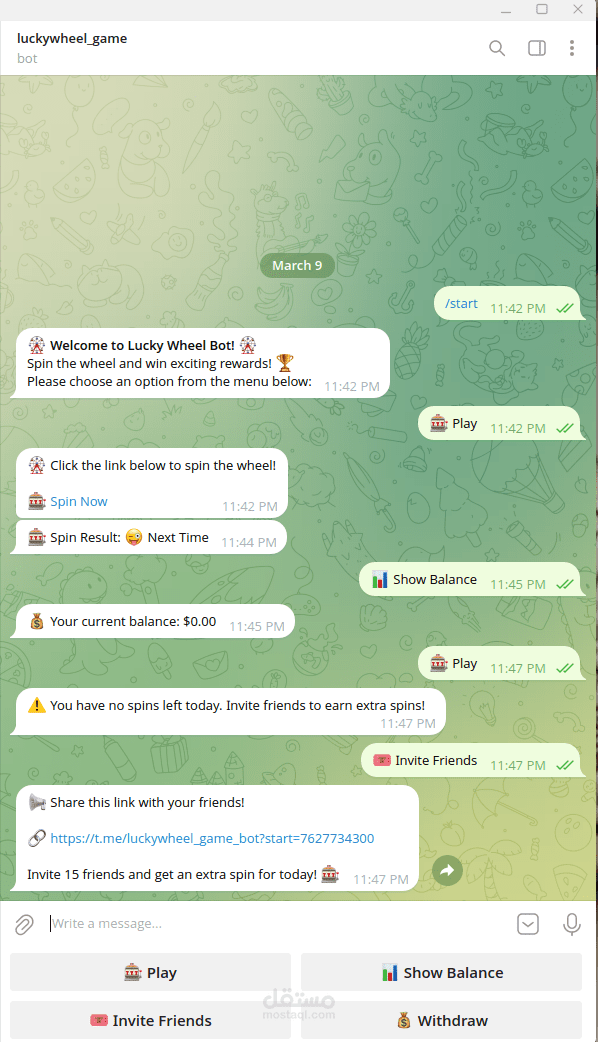598x1042 pixels.
Task: Open the chat search magnifier icon
Action: 497,48
